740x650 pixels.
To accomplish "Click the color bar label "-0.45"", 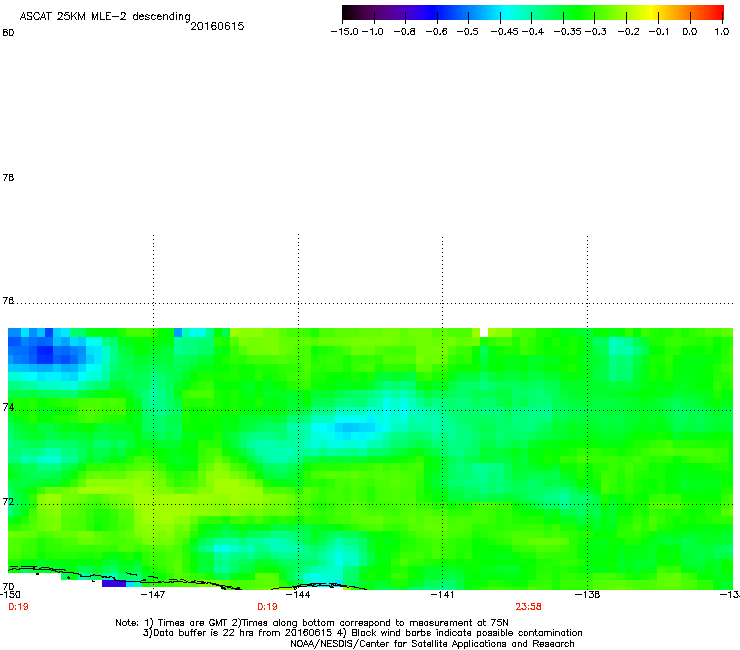I will tap(505, 32).
